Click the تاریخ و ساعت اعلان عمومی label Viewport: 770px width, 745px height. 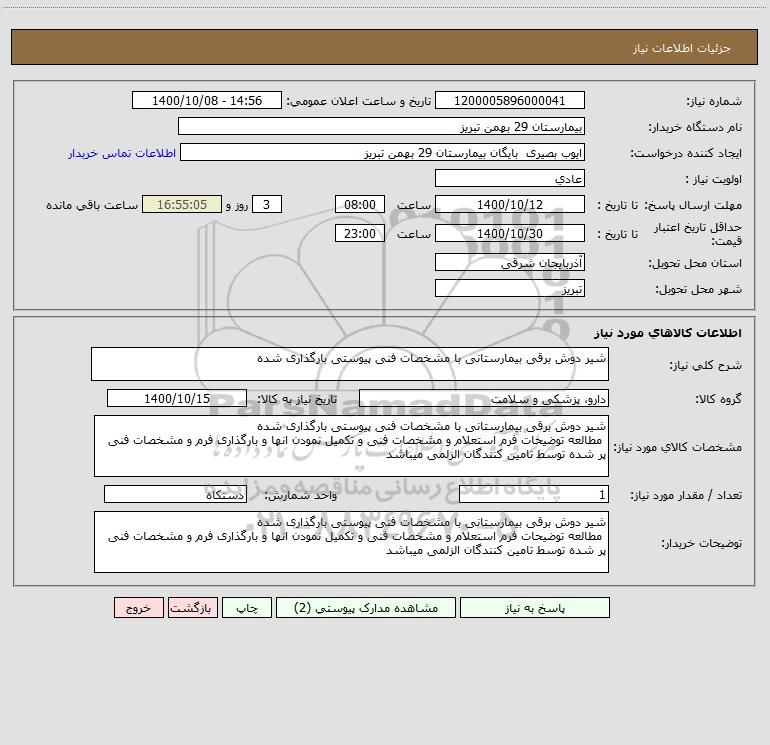[359, 101]
